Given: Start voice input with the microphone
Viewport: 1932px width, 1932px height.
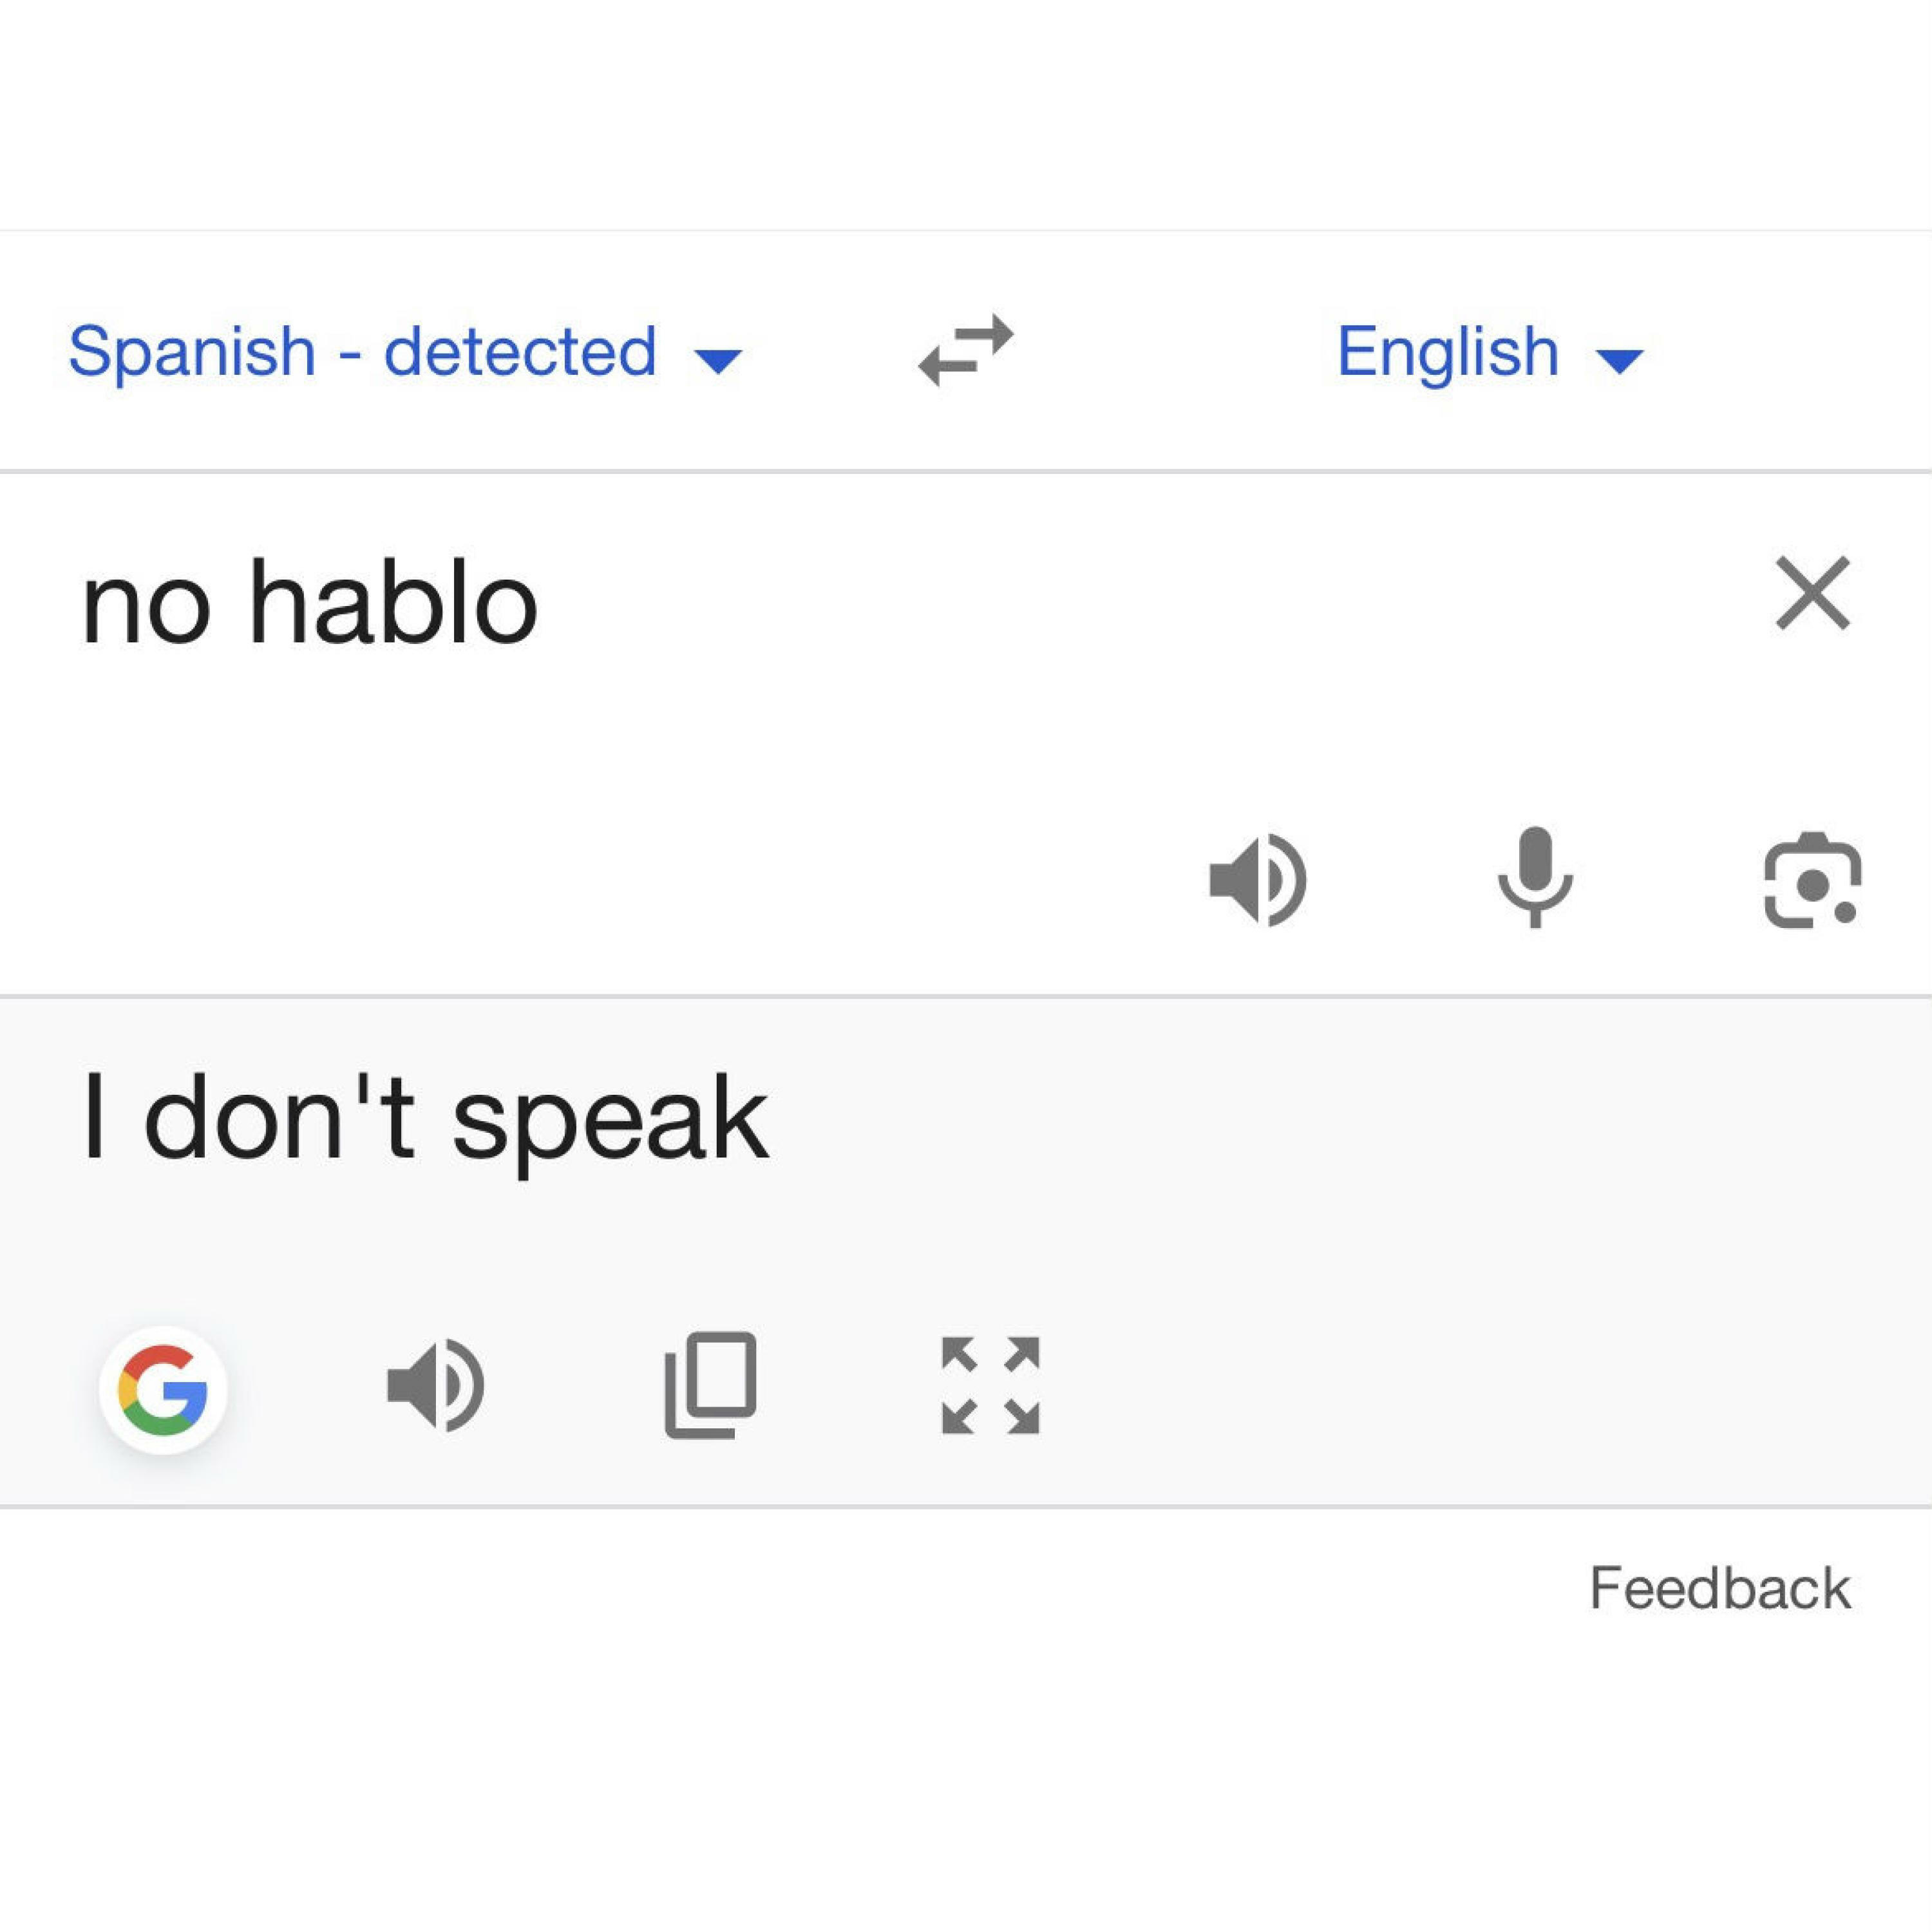Looking at the screenshot, I should 1535,878.
